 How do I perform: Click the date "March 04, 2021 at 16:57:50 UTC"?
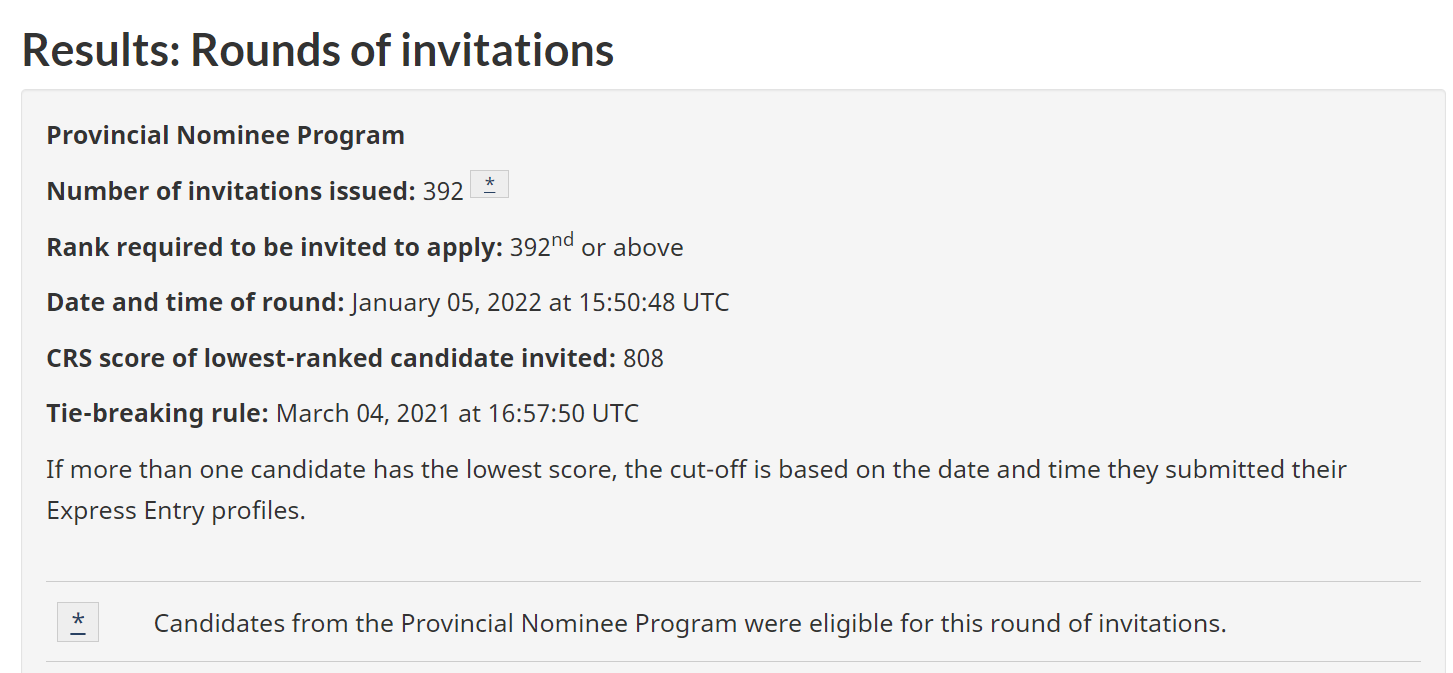click(457, 413)
